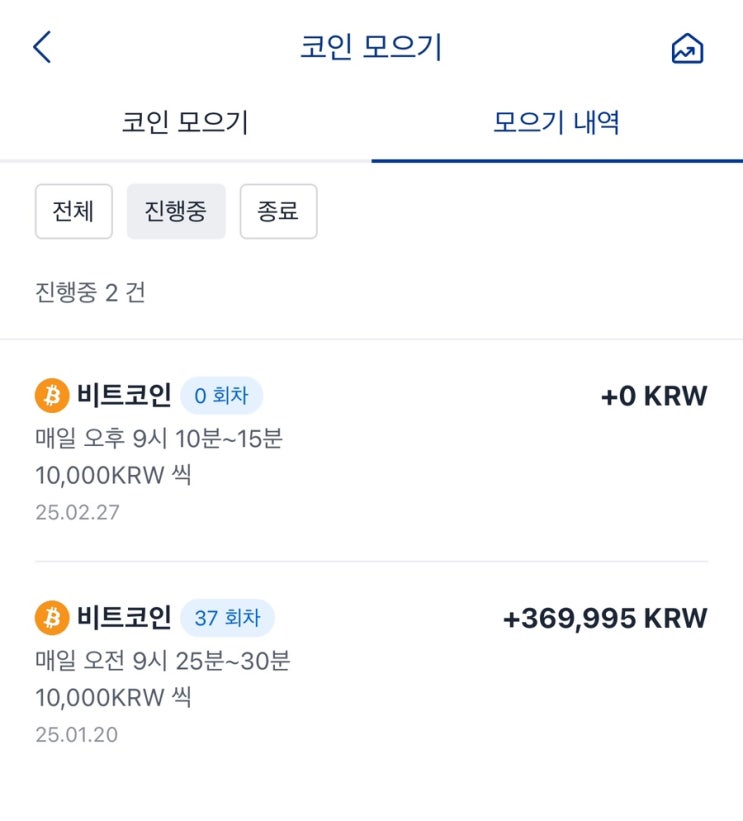The height and width of the screenshot is (821, 743).
Task: Select the 진행중 filter chip
Action: pyautogui.click(x=176, y=212)
